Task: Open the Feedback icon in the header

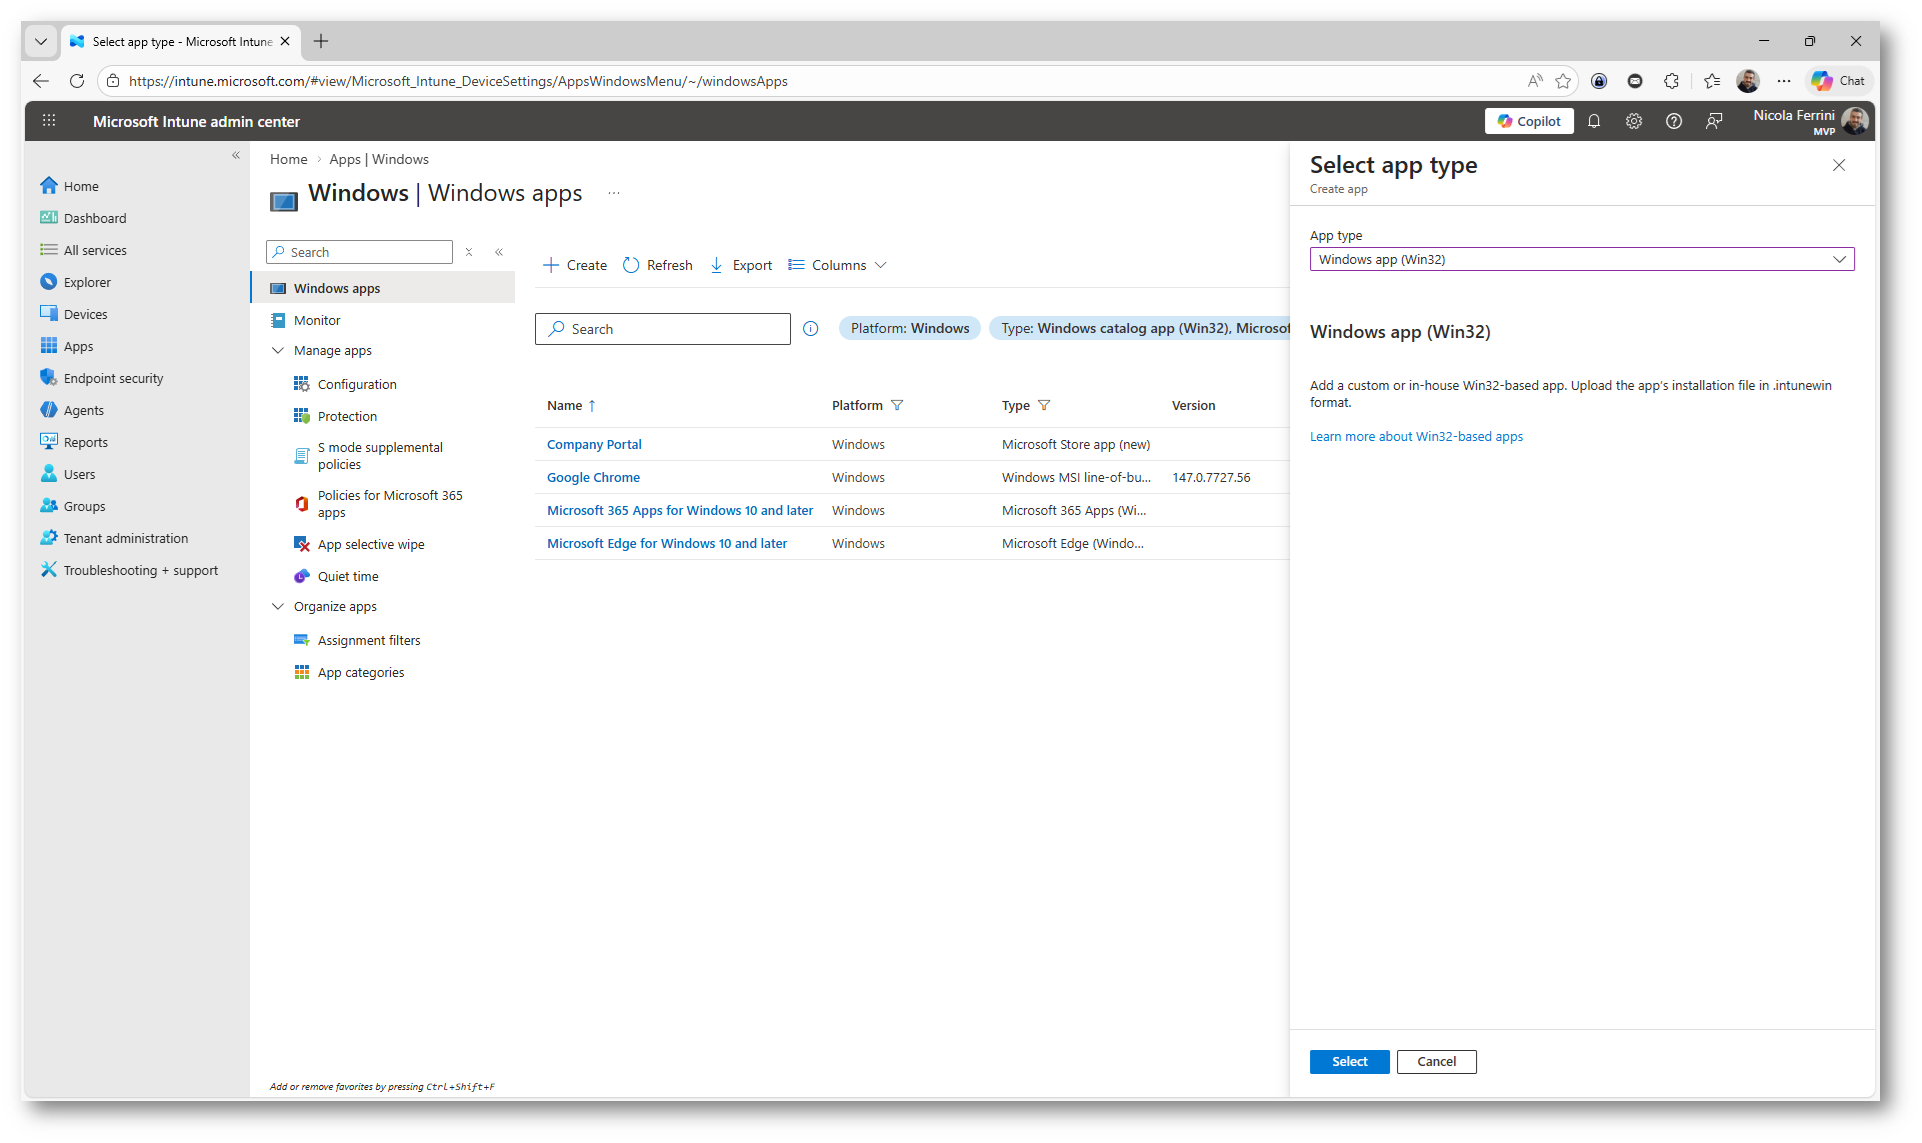Action: (x=1714, y=121)
